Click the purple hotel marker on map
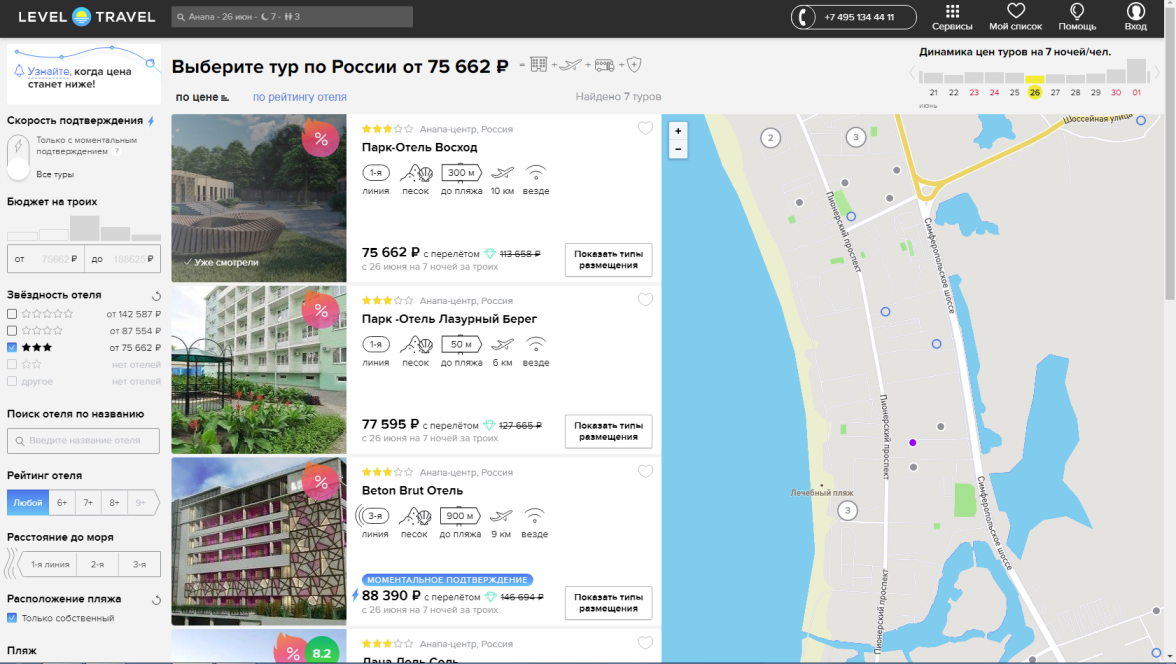Image resolution: width=1176 pixels, height=664 pixels. pyautogui.click(x=913, y=443)
